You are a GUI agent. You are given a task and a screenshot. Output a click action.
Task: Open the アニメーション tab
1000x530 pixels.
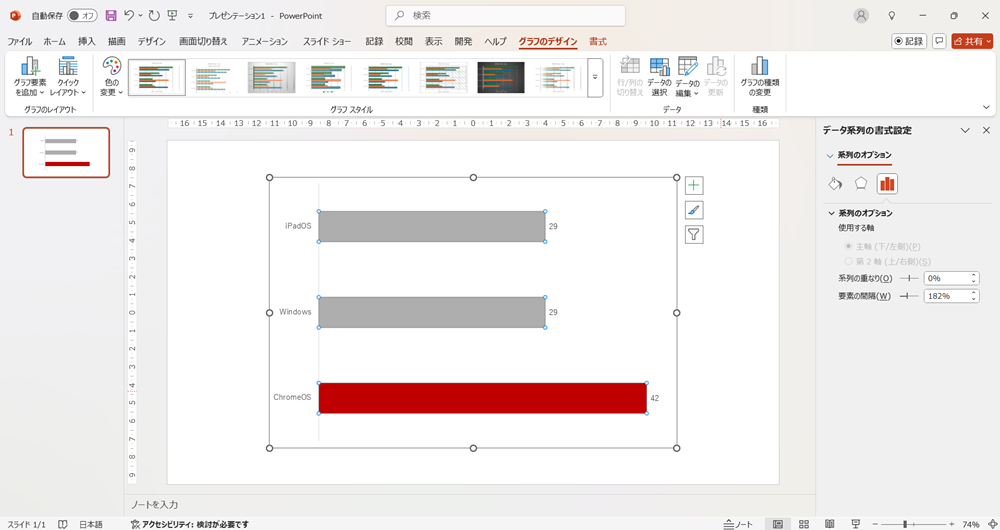(x=265, y=41)
